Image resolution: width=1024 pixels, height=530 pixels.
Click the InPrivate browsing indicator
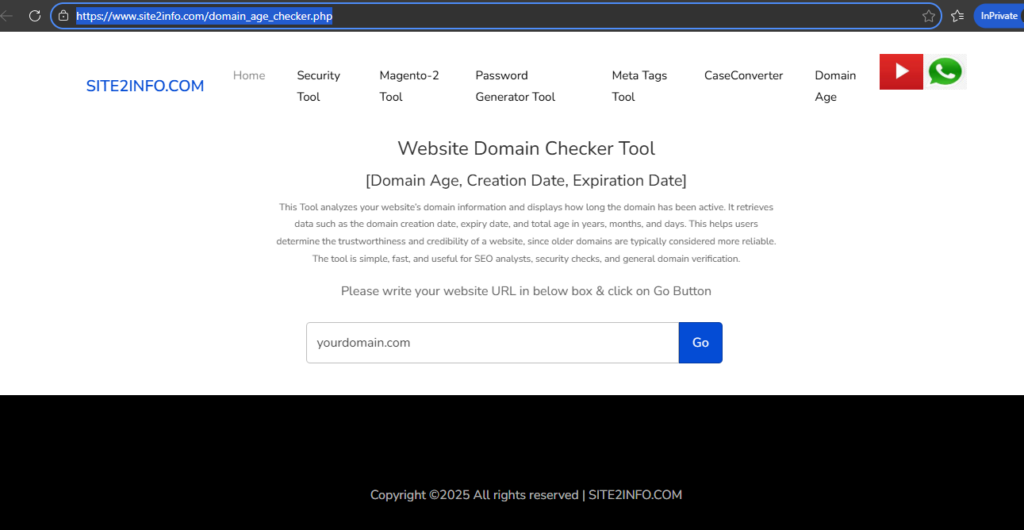click(998, 16)
